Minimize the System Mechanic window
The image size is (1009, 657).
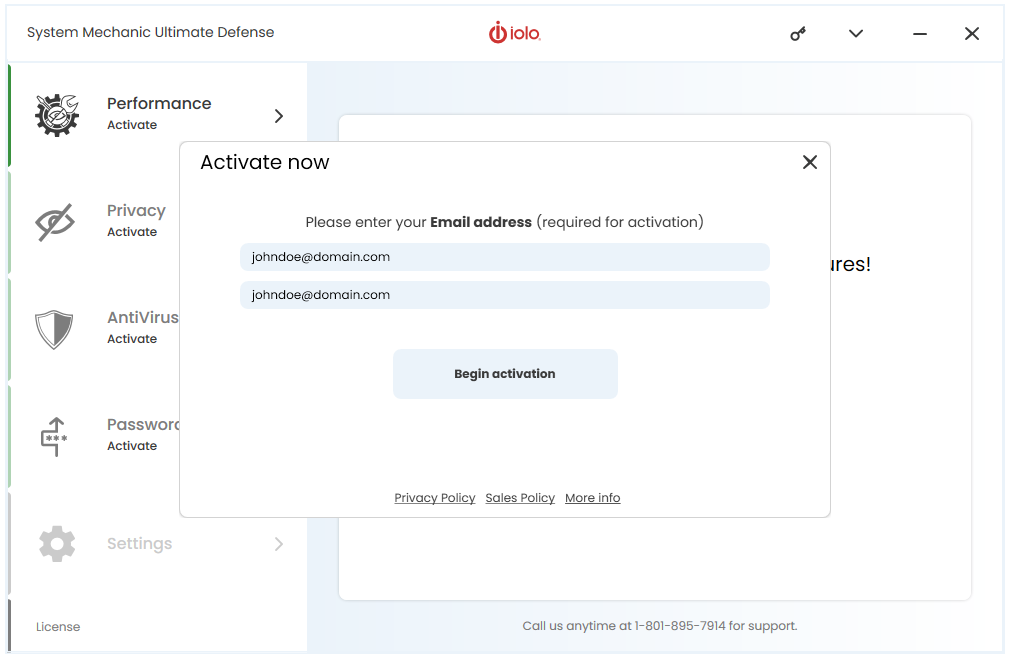[920, 33]
